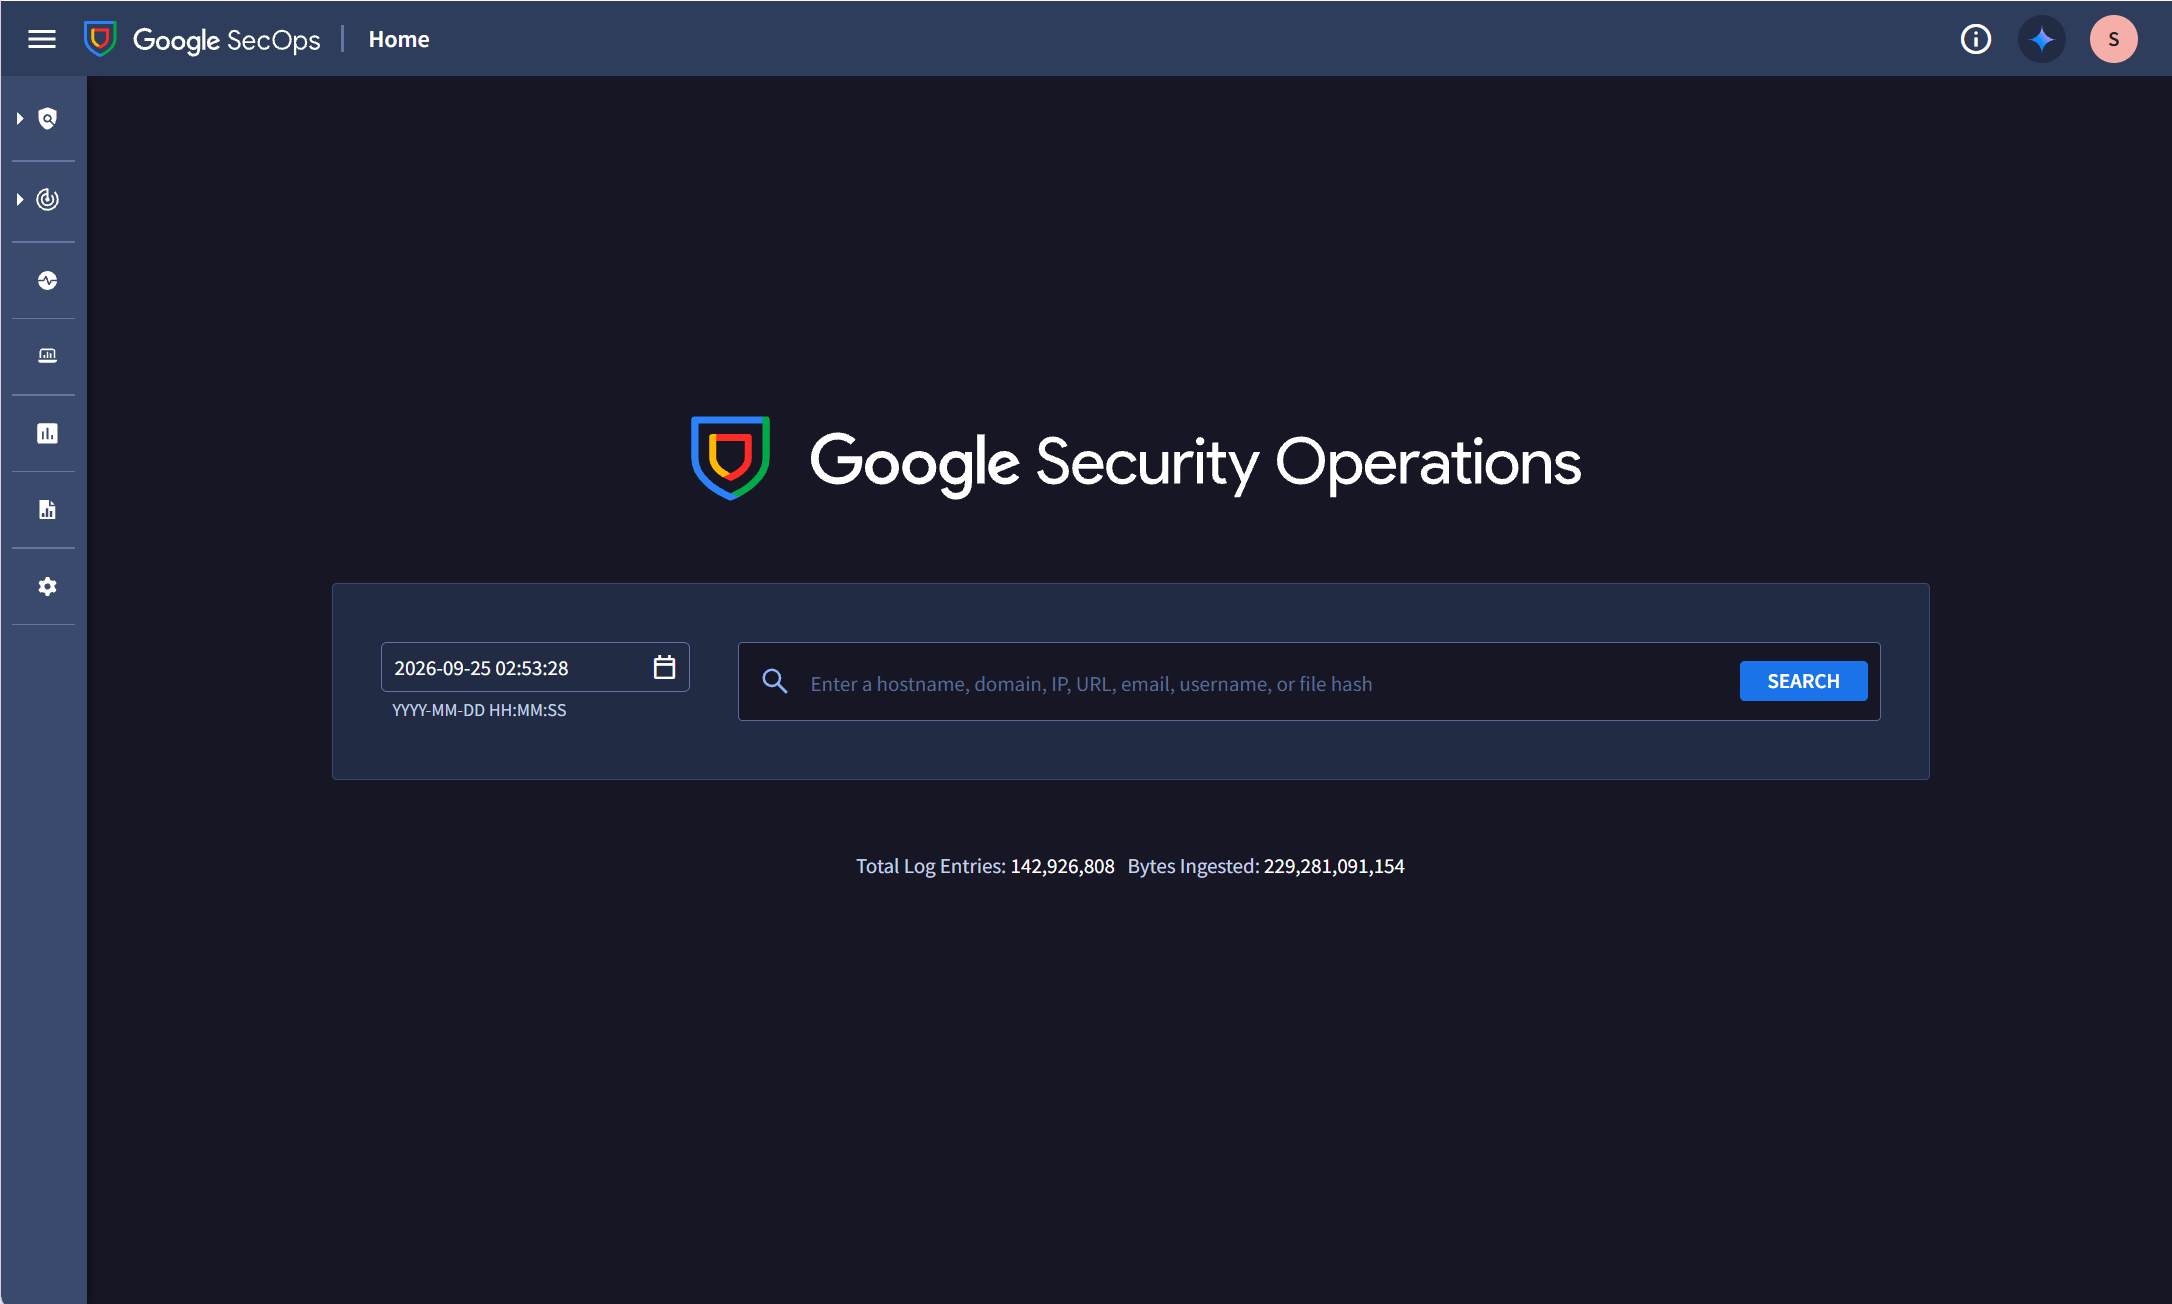Open the laptop chart sidebar icon
The image size is (2172, 1304).
click(47, 356)
